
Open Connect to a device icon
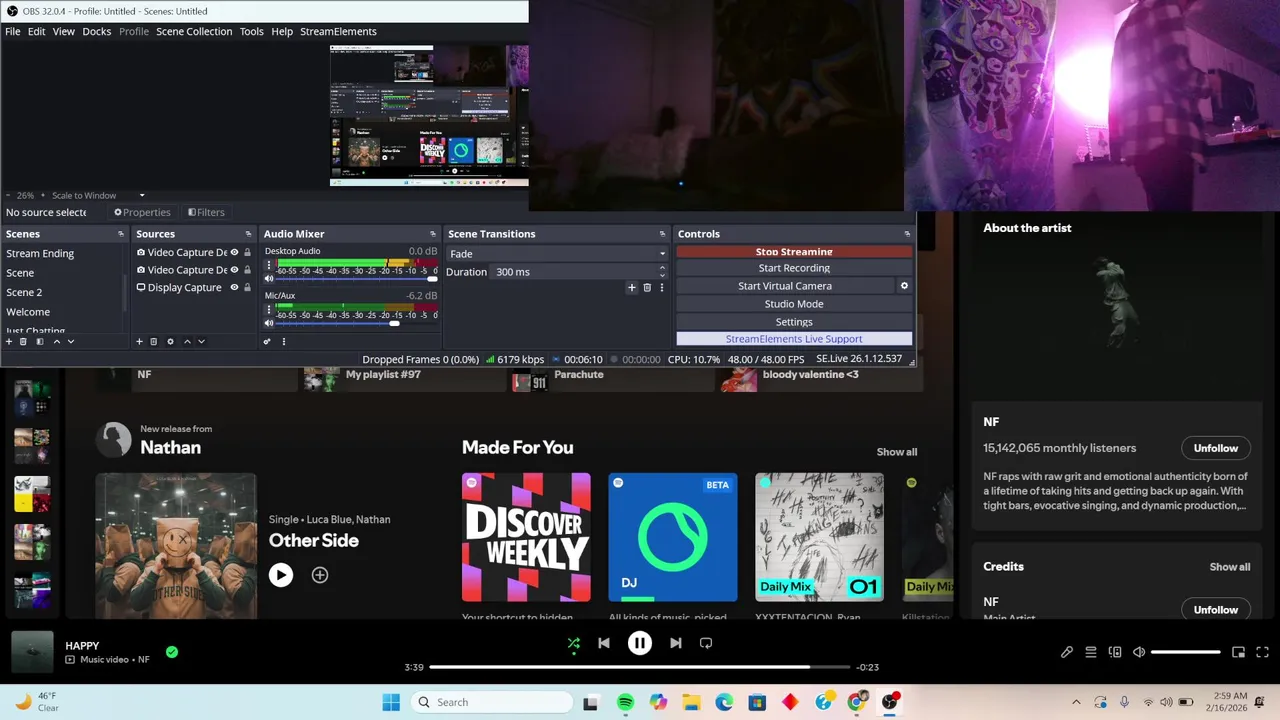click(x=1115, y=652)
